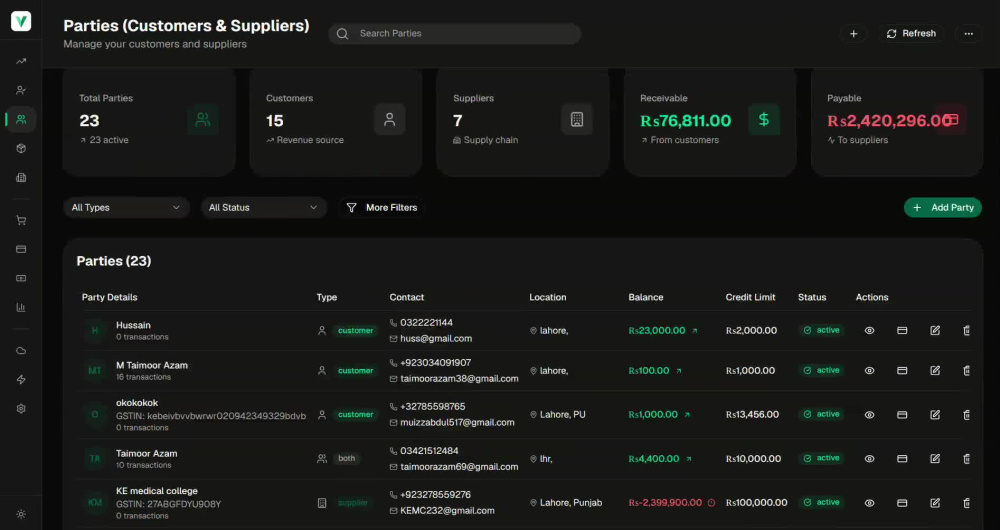Delete the okokokok party
Viewport: 1000px width, 530px height.
(966, 415)
